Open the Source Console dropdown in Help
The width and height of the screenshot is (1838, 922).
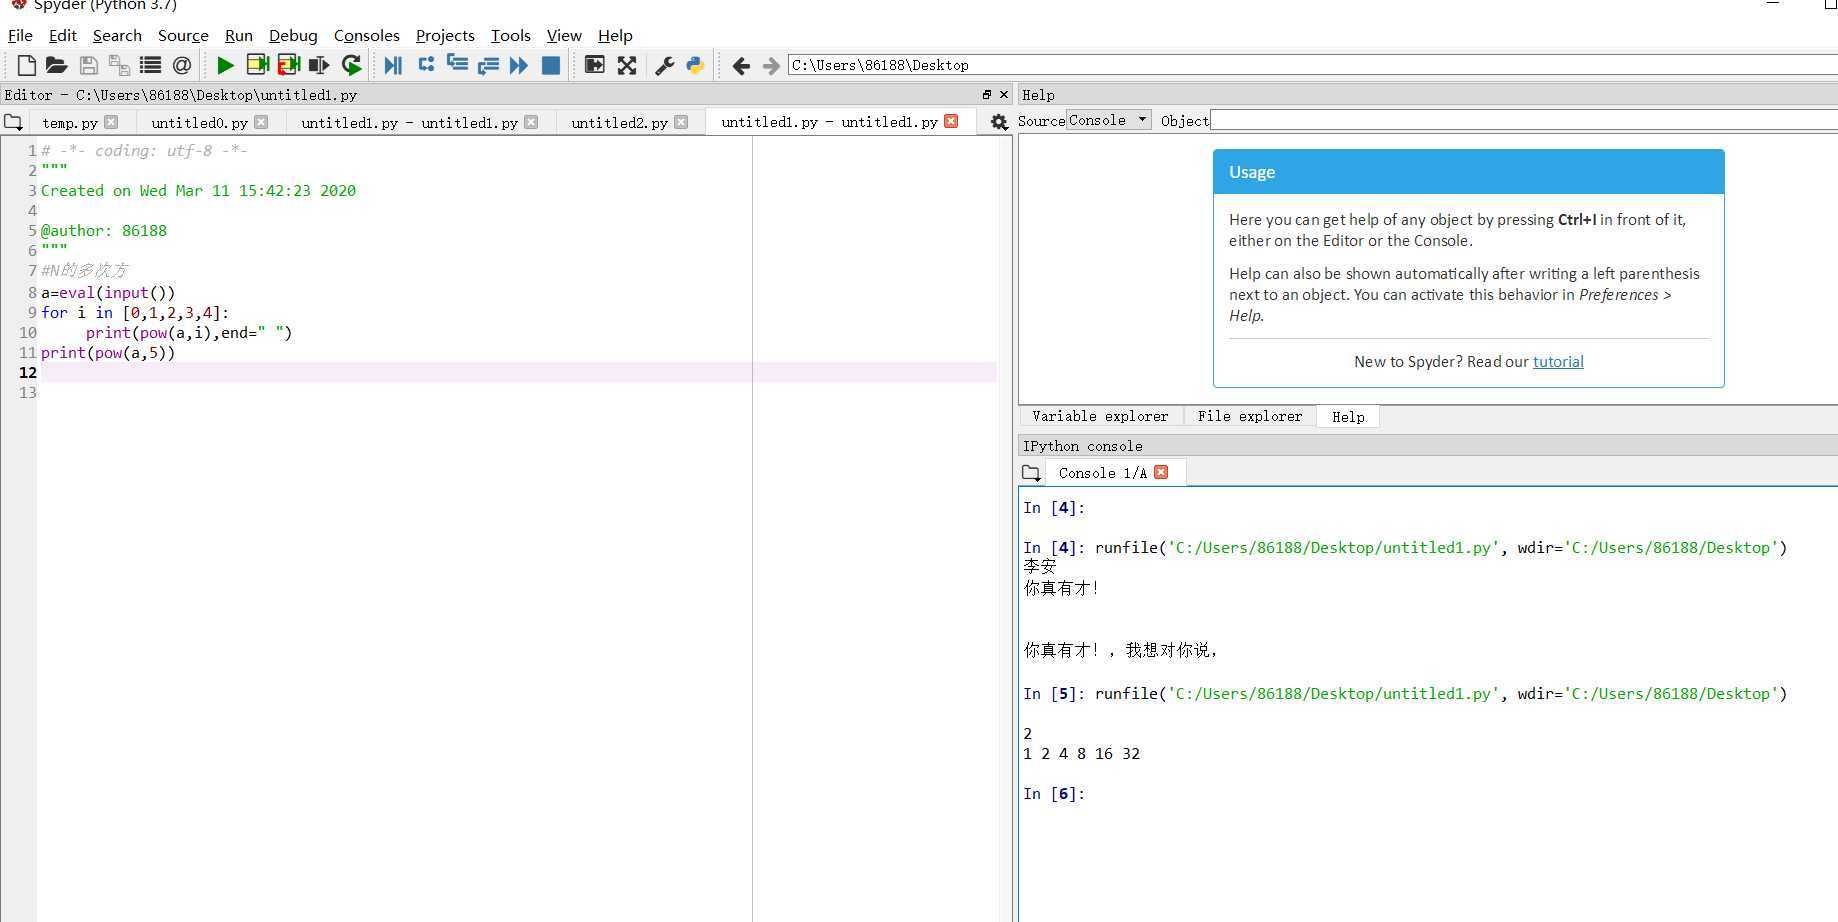[1109, 120]
